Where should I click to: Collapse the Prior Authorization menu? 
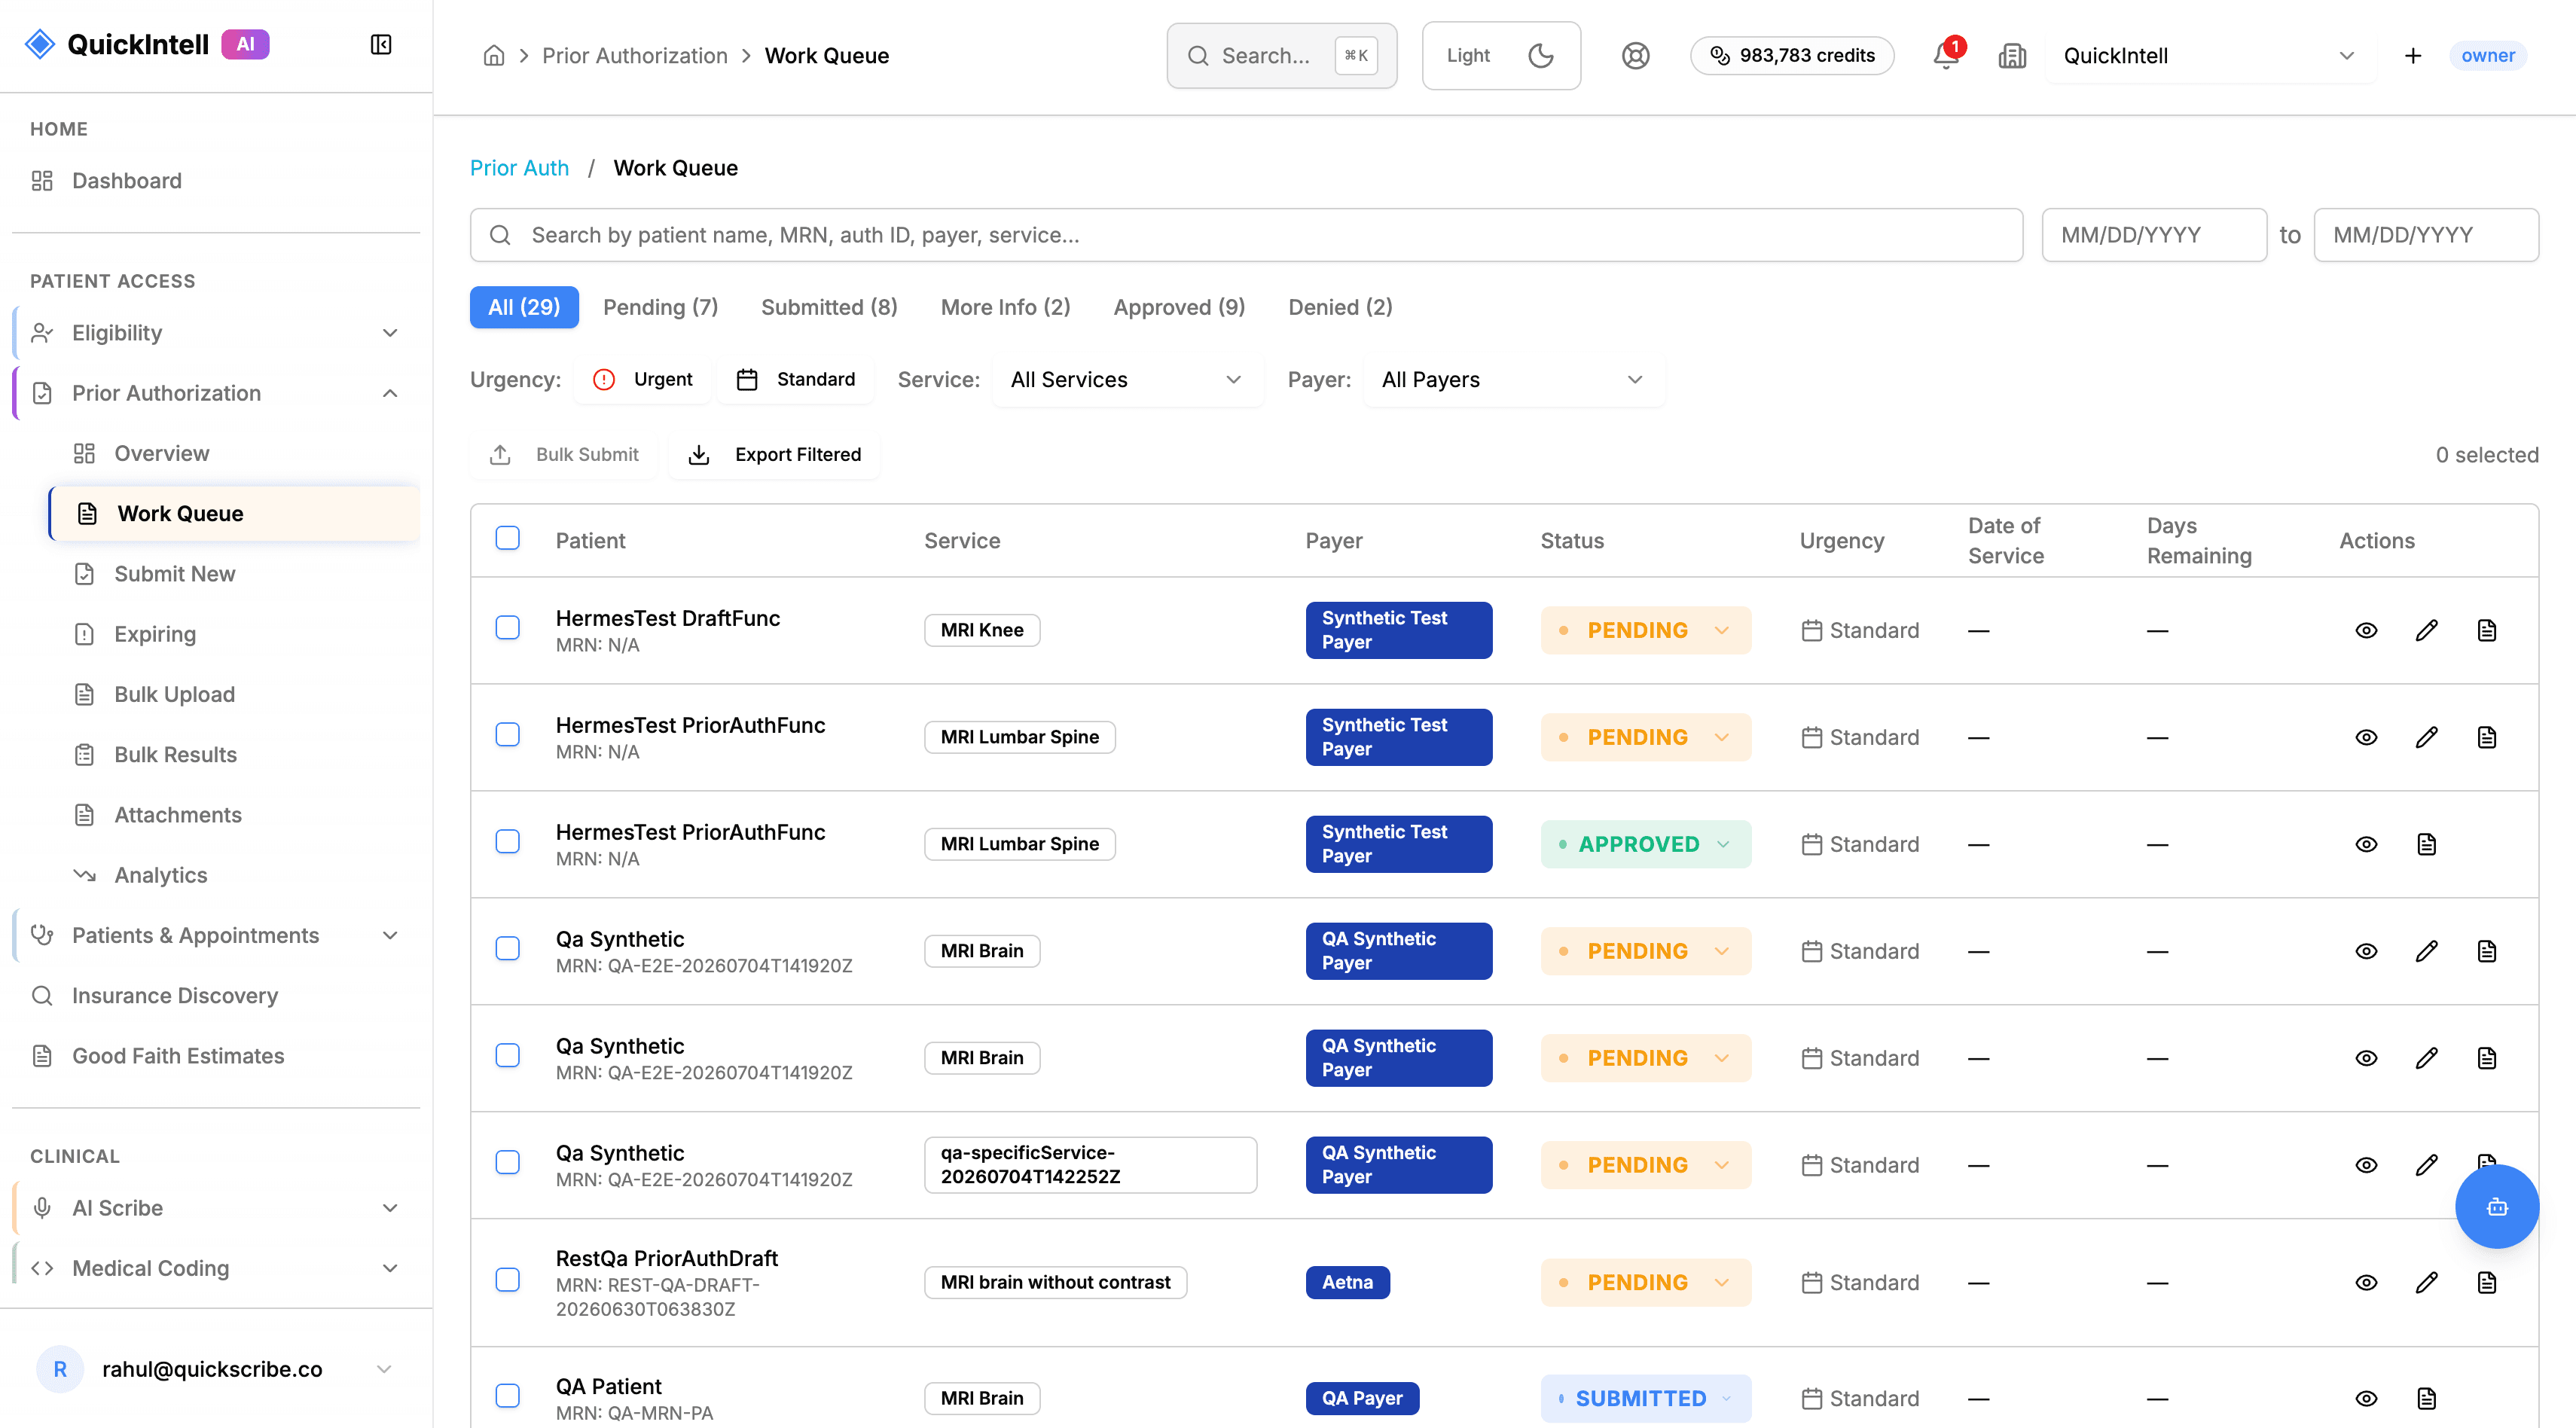point(216,393)
